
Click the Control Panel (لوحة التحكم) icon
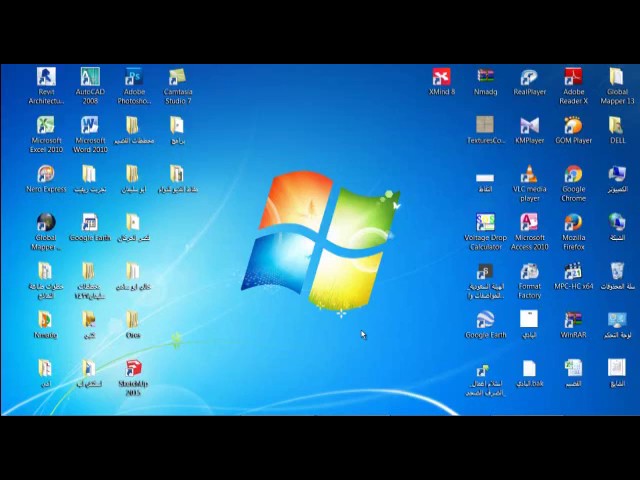pos(617,325)
